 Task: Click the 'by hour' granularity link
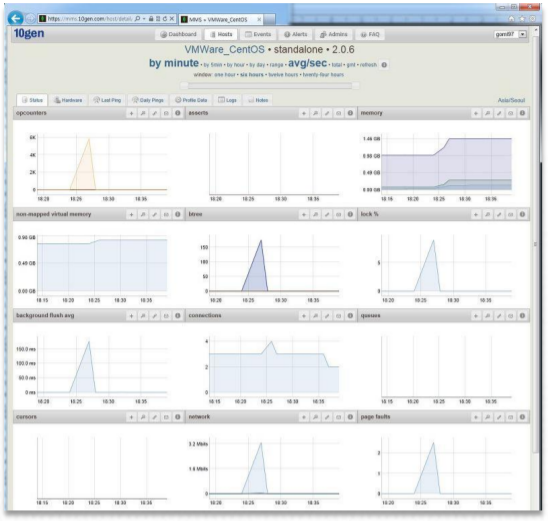coord(236,65)
